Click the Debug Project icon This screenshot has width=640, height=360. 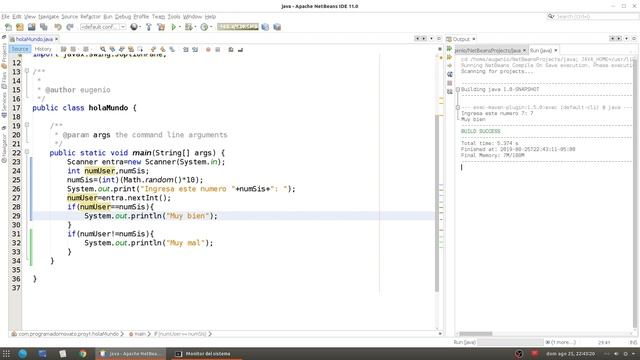(x=188, y=27)
